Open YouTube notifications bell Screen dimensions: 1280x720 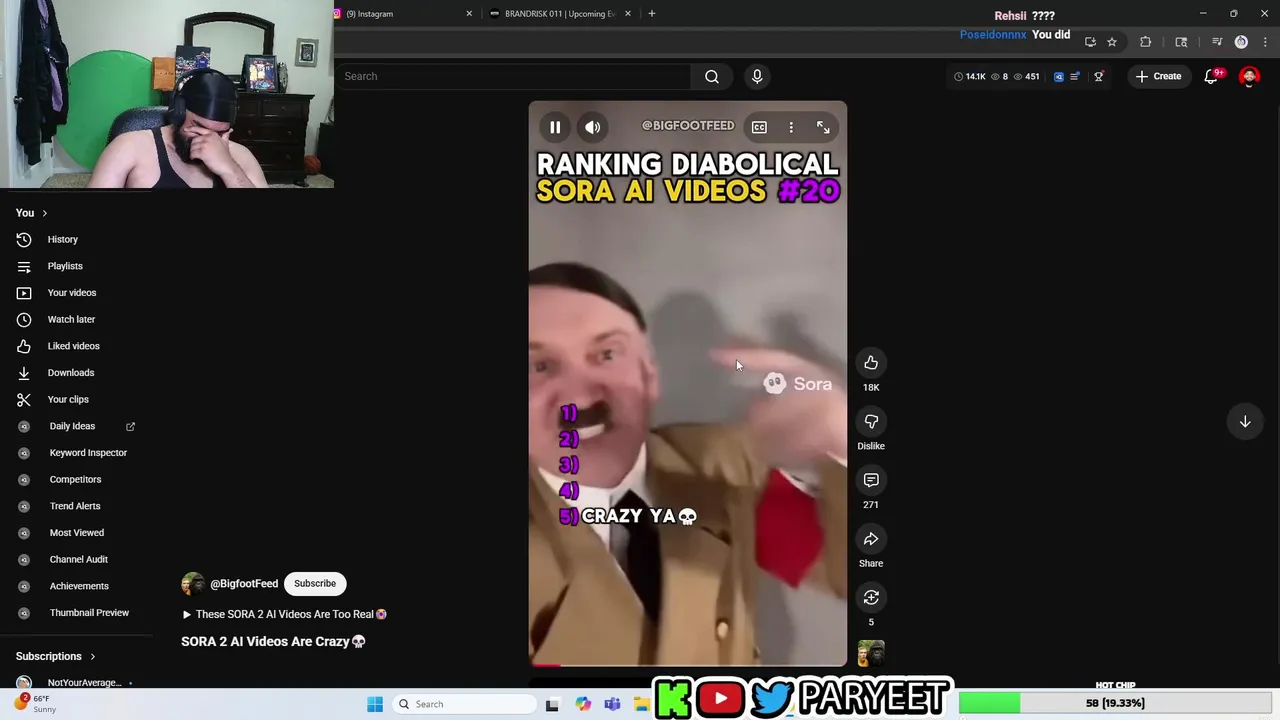(x=1211, y=76)
